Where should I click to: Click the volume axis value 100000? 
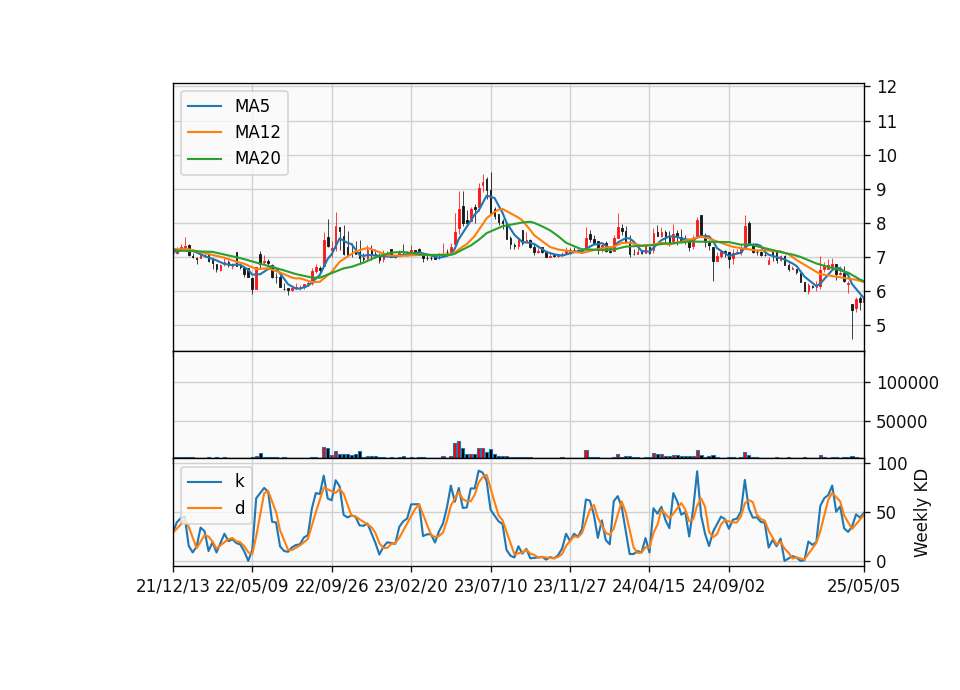(x=908, y=383)
